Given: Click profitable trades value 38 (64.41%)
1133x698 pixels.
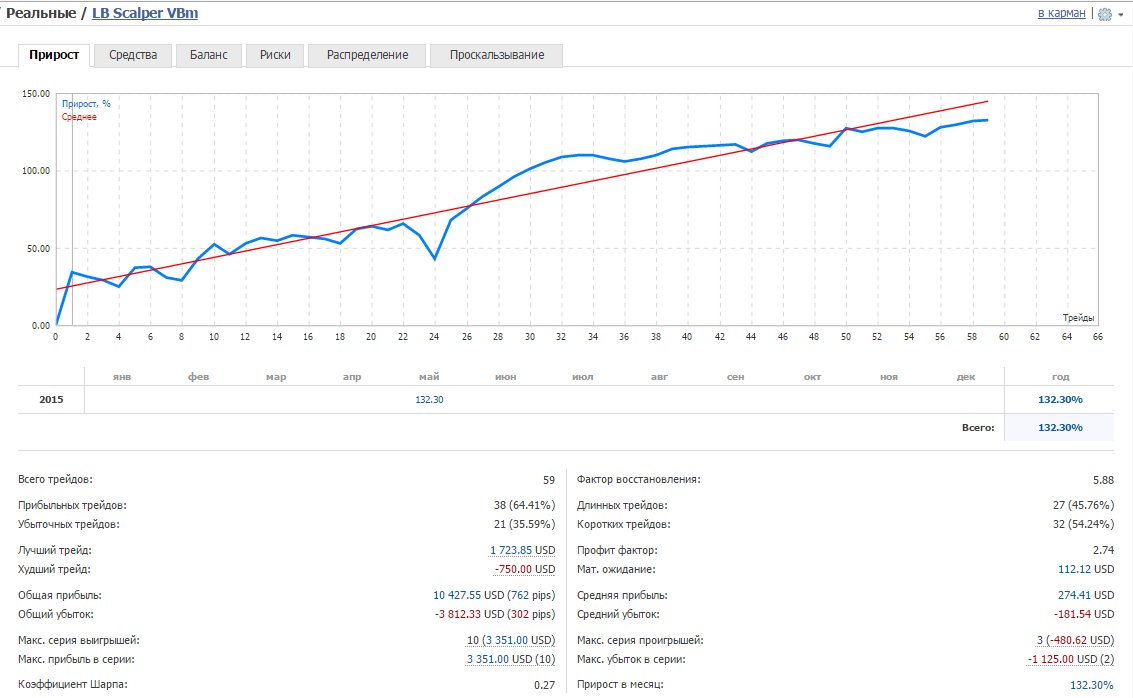Looking at the screenshot, I should [x=525, y=506].
